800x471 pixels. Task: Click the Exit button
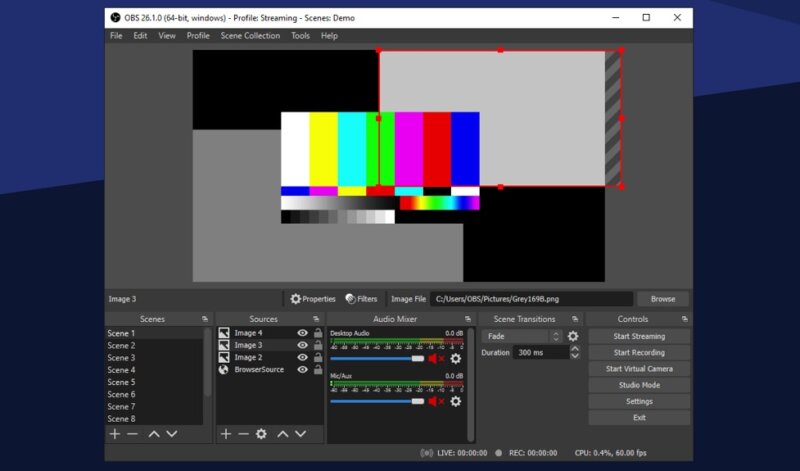coord(639,417)
